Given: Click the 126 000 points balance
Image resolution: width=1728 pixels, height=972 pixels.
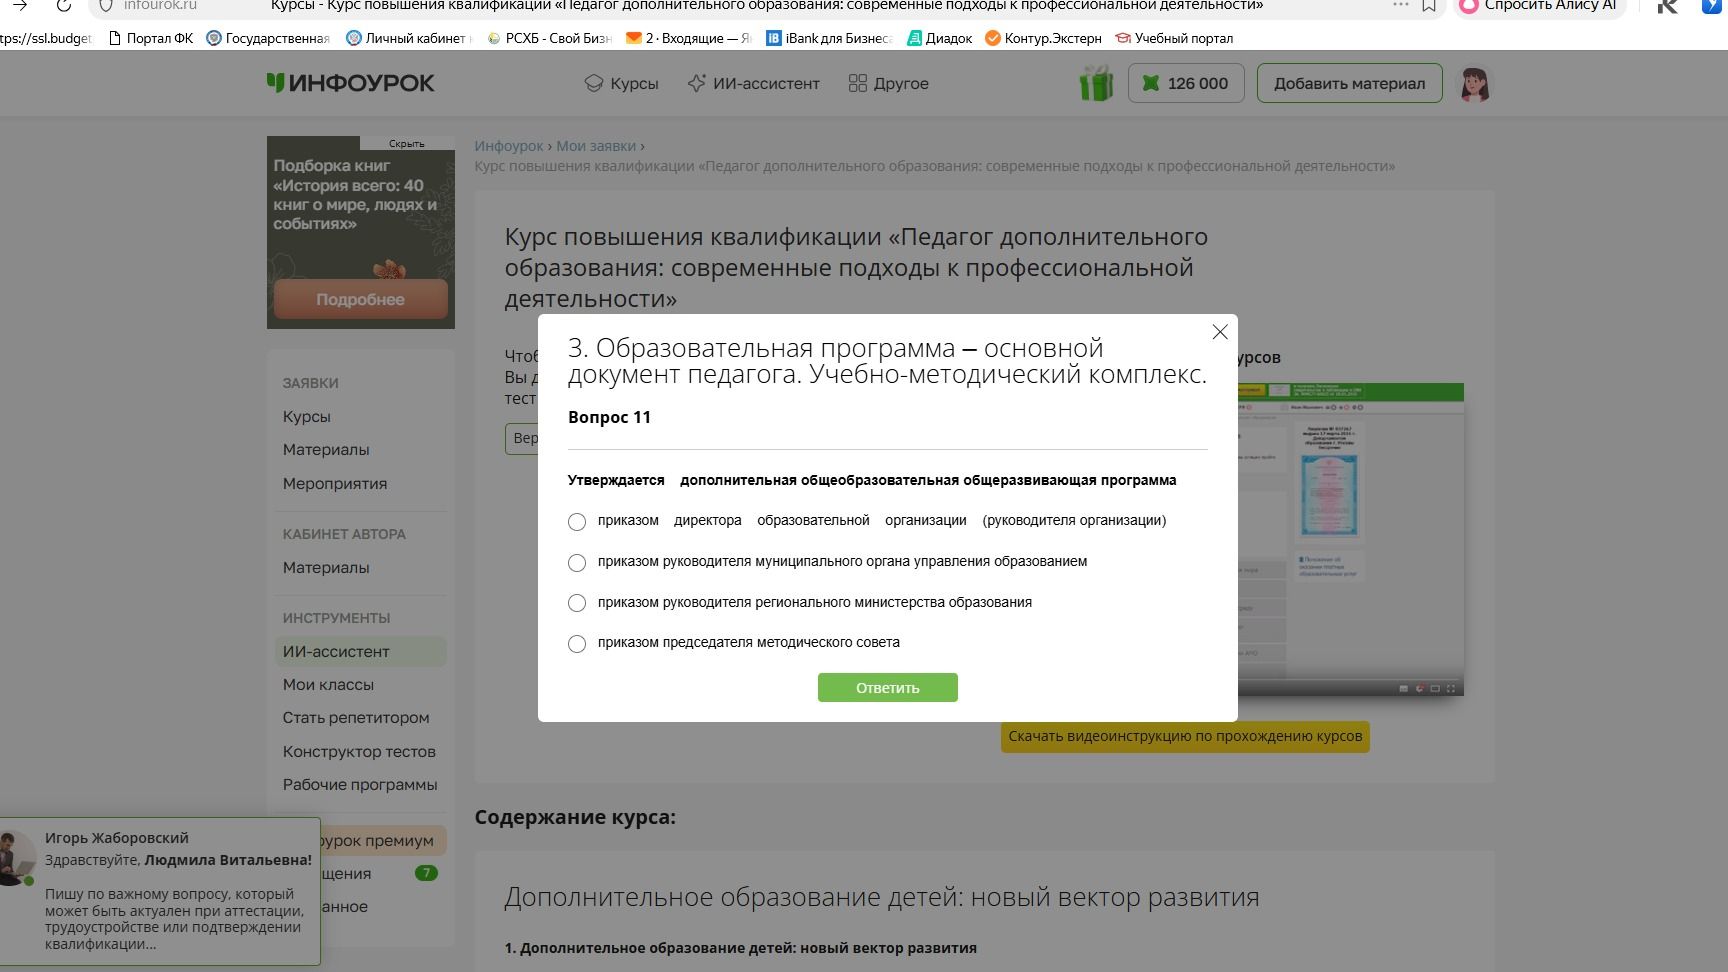Looking at the screenshot, I should pyautogui.click(x=1186, y=83).
